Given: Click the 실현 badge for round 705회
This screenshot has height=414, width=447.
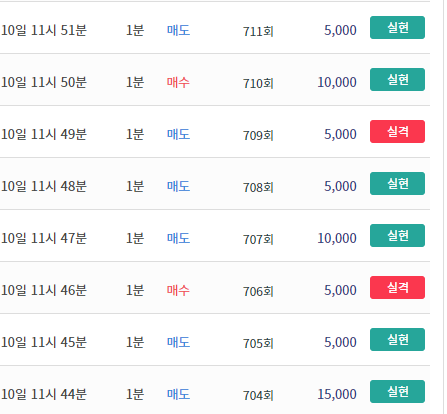Looking at the screenshot, I should click(x=397, y=340).
